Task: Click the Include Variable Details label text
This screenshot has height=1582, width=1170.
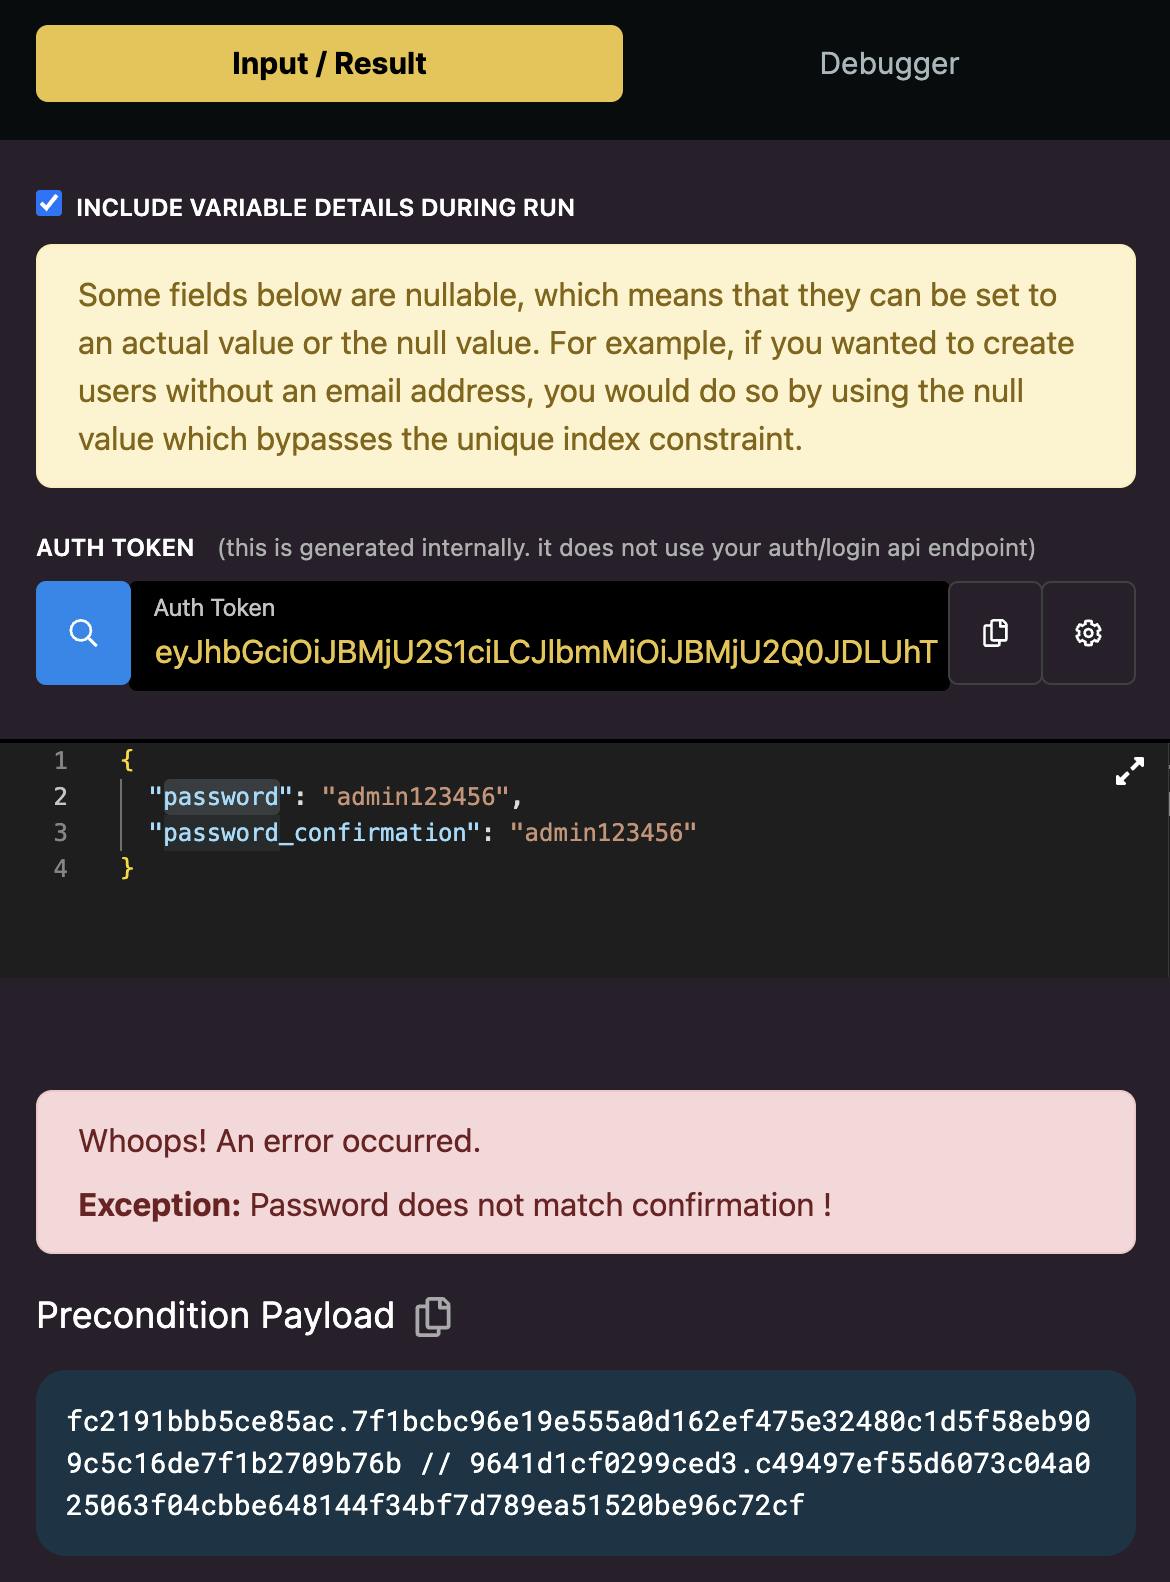Action: click(325, 208)
